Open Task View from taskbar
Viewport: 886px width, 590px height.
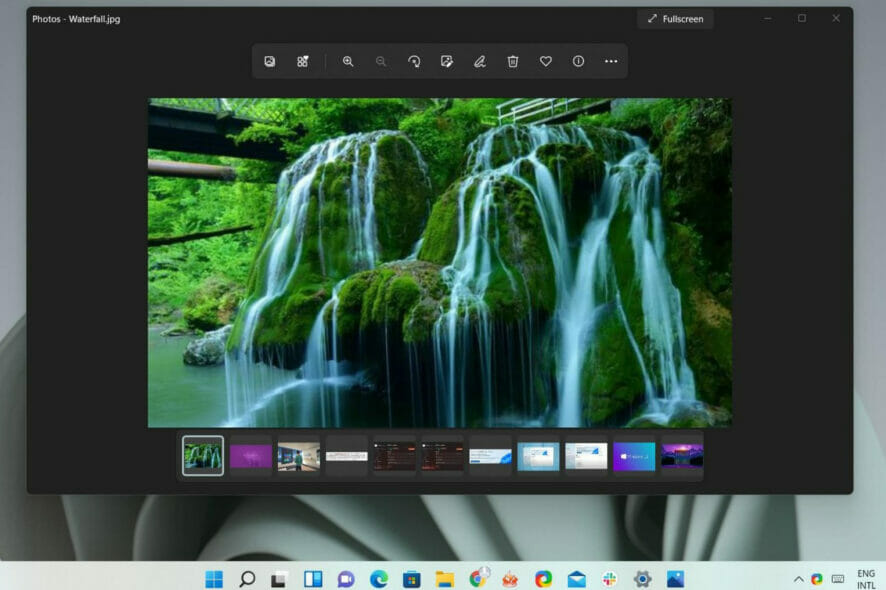click(279, 579)
